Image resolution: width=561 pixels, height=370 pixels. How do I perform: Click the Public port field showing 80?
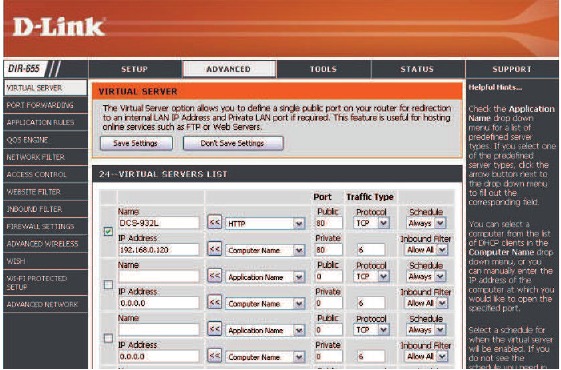(328, 223)
